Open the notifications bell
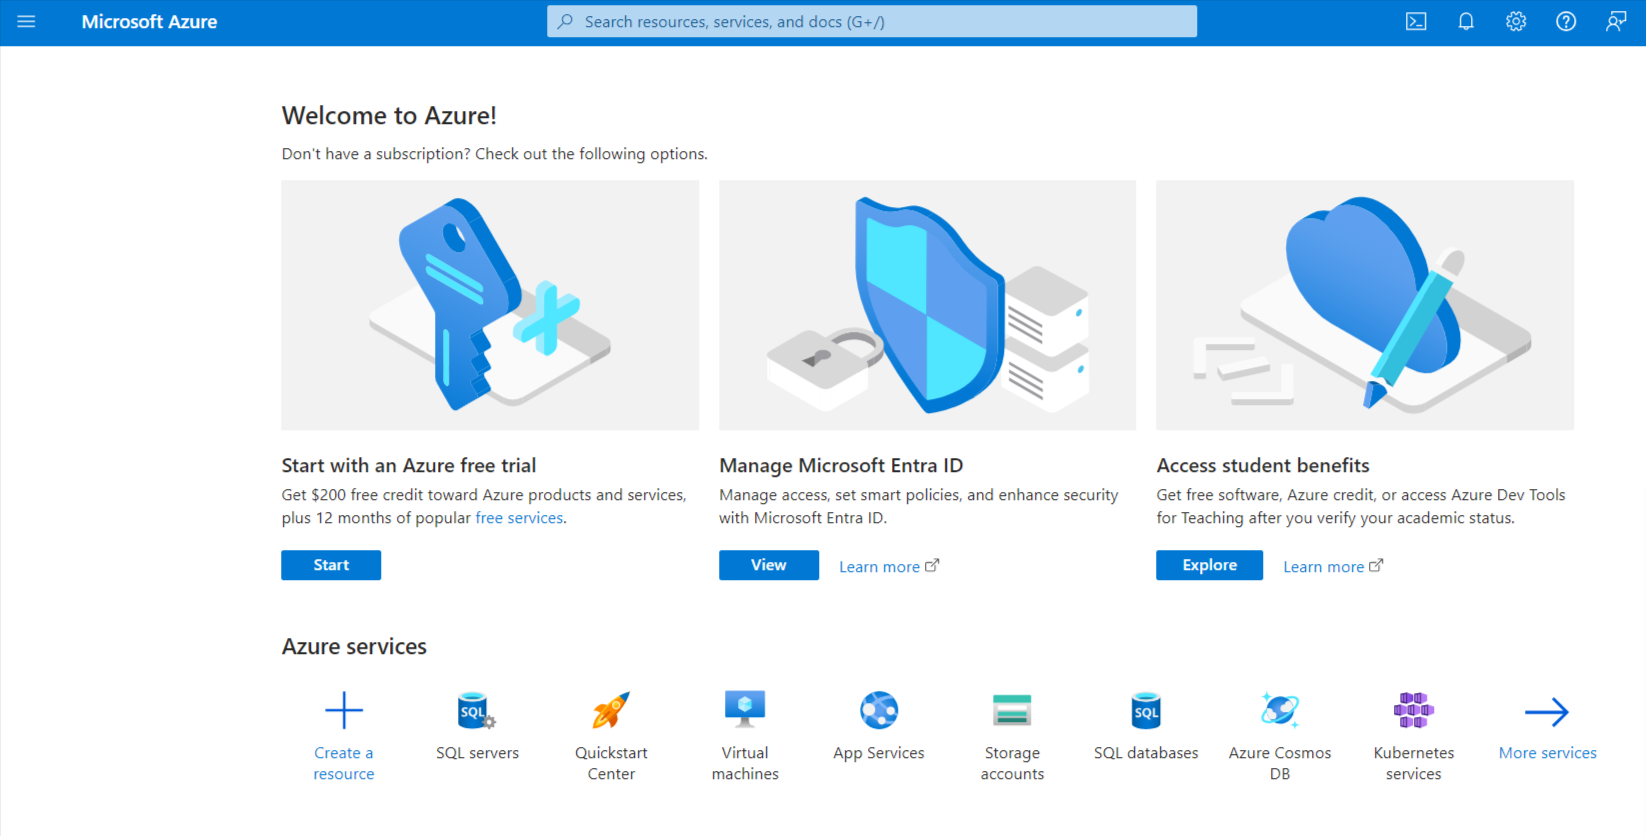This screenshot has height=836, width=1646. tap(1466, 21)
